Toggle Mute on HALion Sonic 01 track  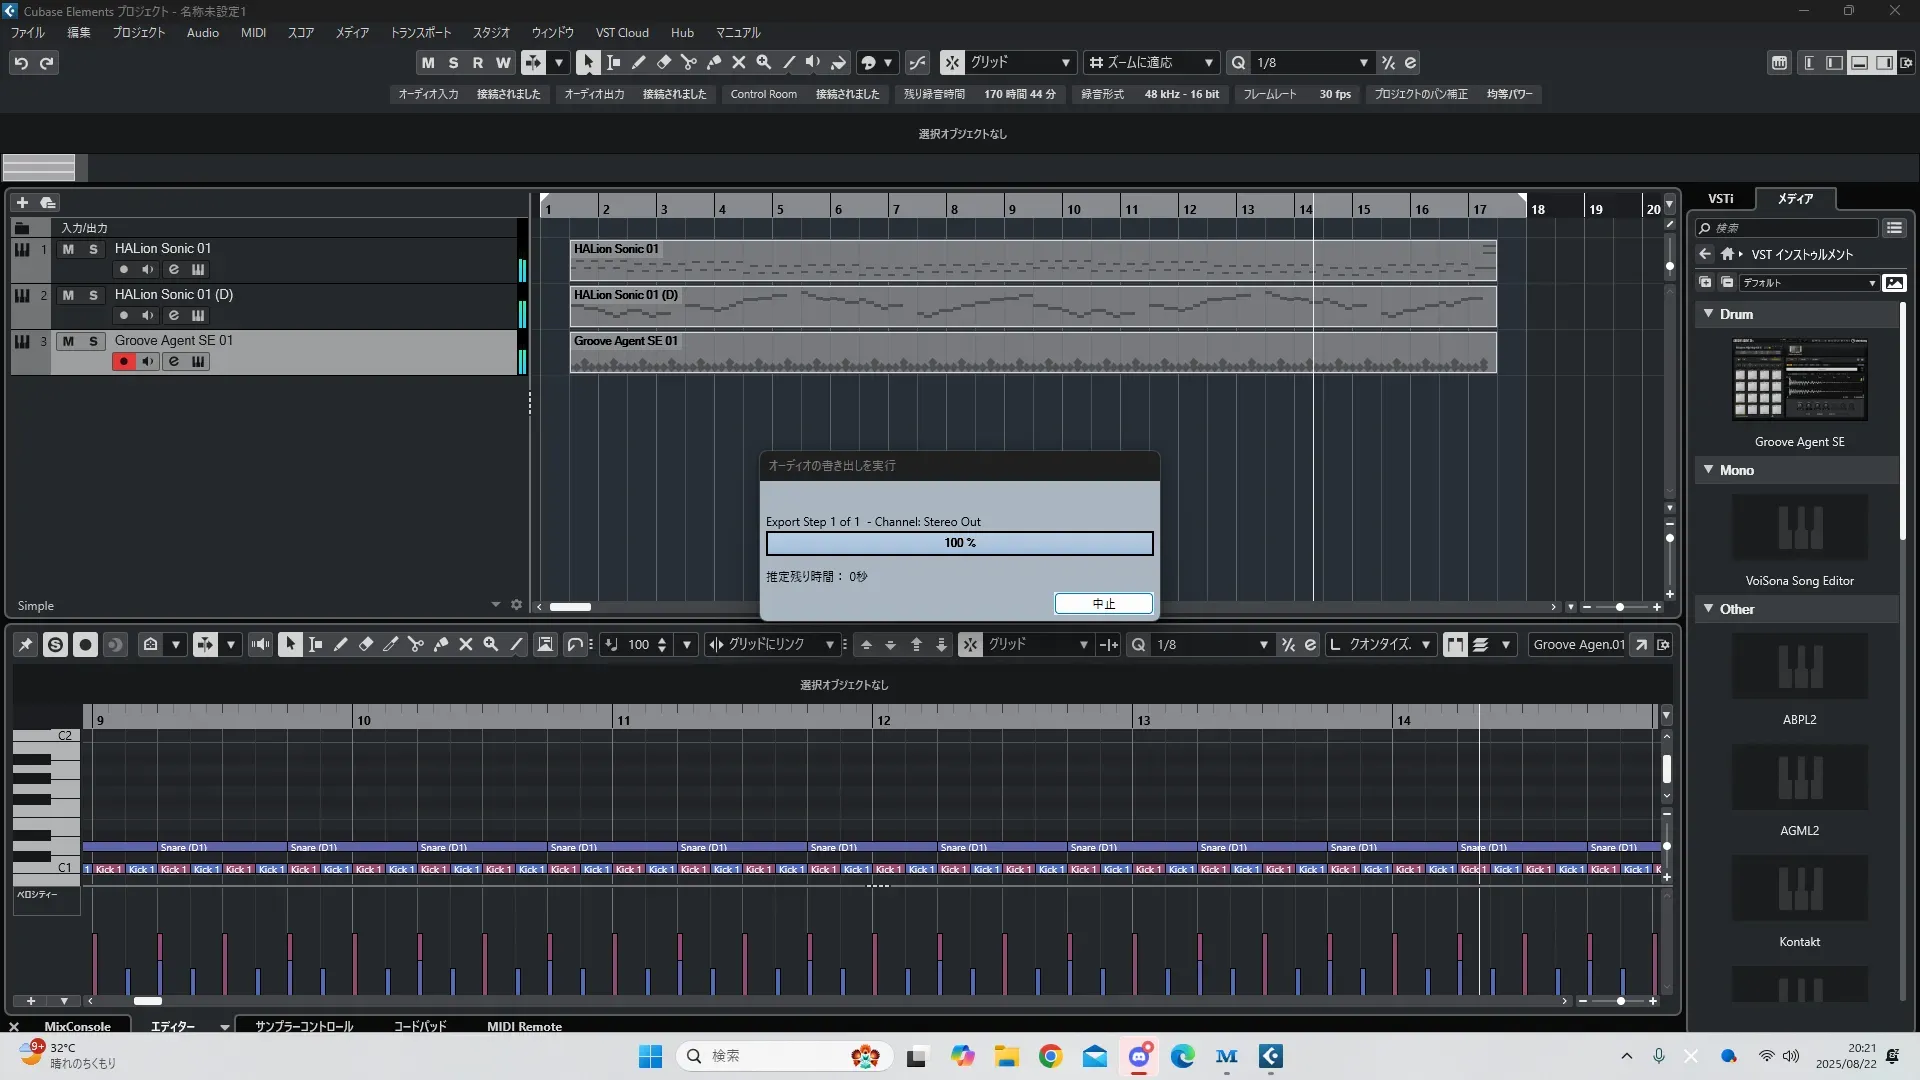(68, 249)
